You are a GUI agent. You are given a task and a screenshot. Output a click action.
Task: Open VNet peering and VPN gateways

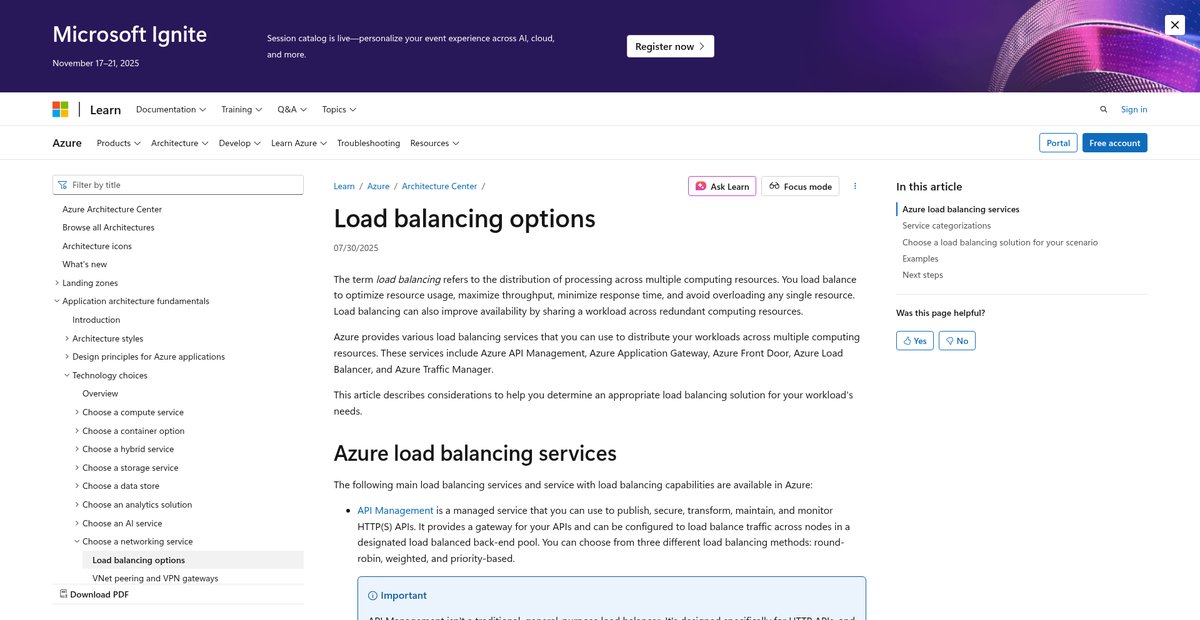[x=155, y=578]
